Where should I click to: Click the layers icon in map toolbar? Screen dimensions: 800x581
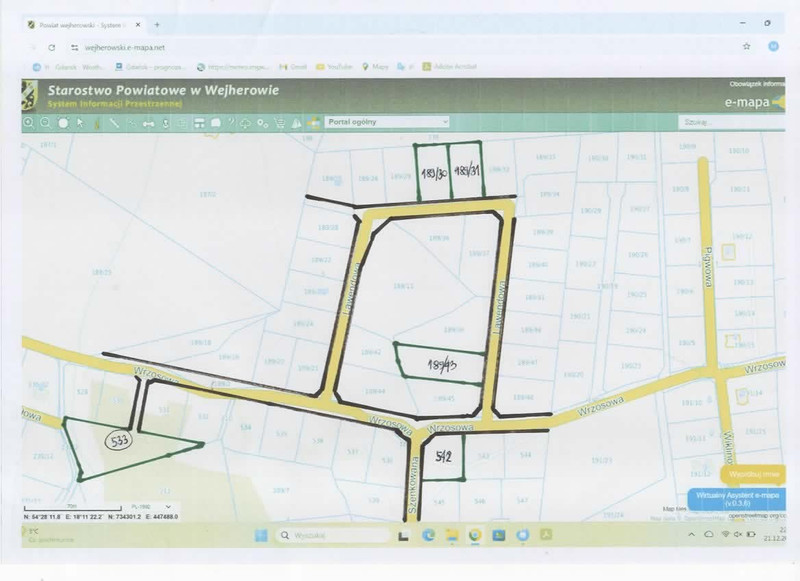tap(313, 123)
